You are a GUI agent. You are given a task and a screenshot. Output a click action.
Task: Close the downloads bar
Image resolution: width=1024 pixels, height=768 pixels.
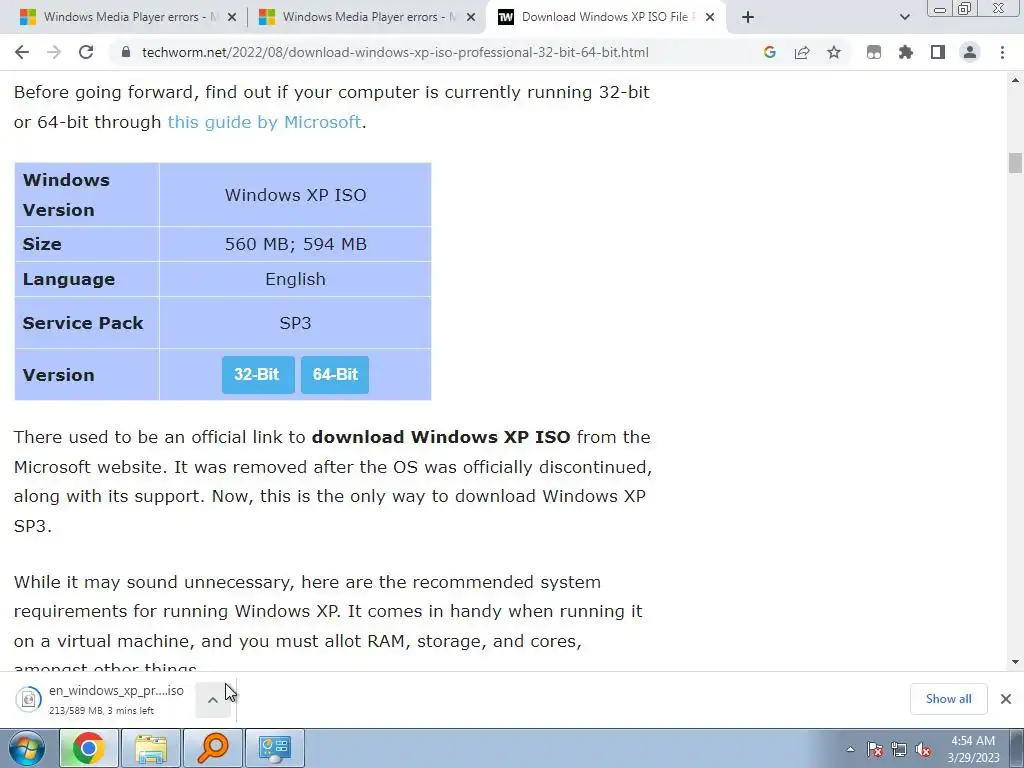(1006, 699)
